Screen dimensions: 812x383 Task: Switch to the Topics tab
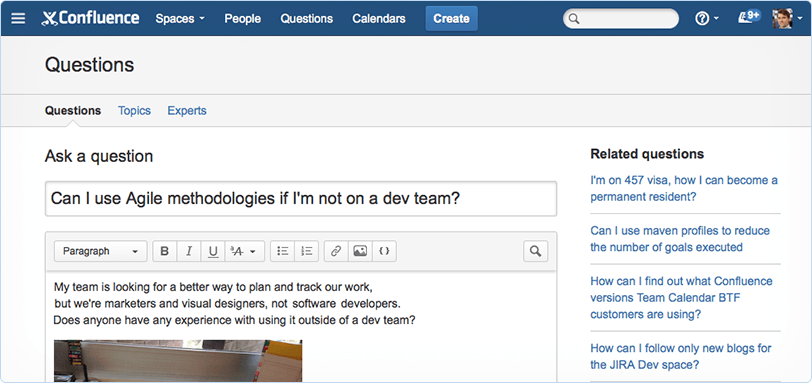click(134, 111)
